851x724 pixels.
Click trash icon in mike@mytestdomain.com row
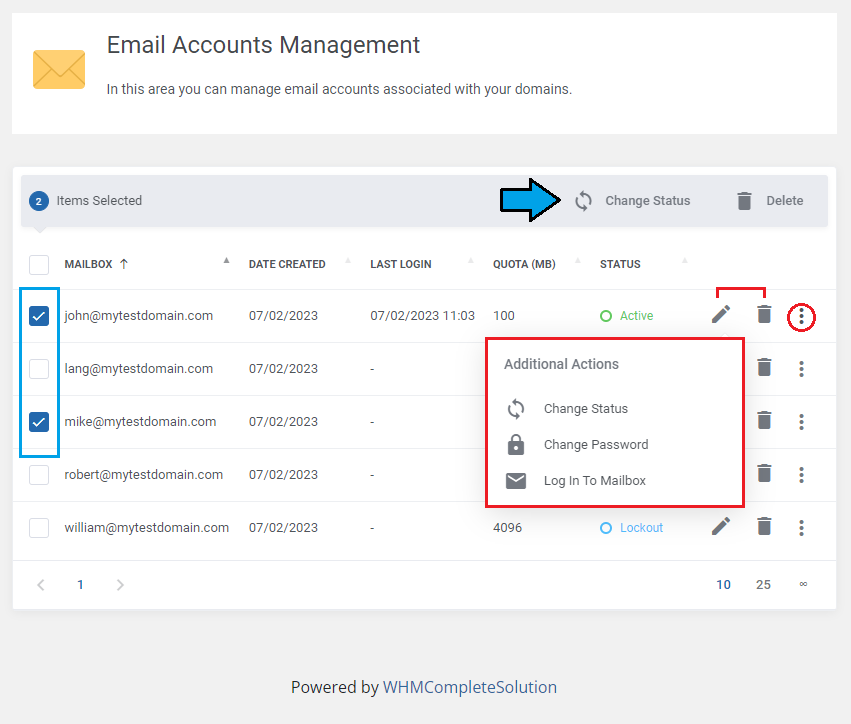click(x=764, y=420)
